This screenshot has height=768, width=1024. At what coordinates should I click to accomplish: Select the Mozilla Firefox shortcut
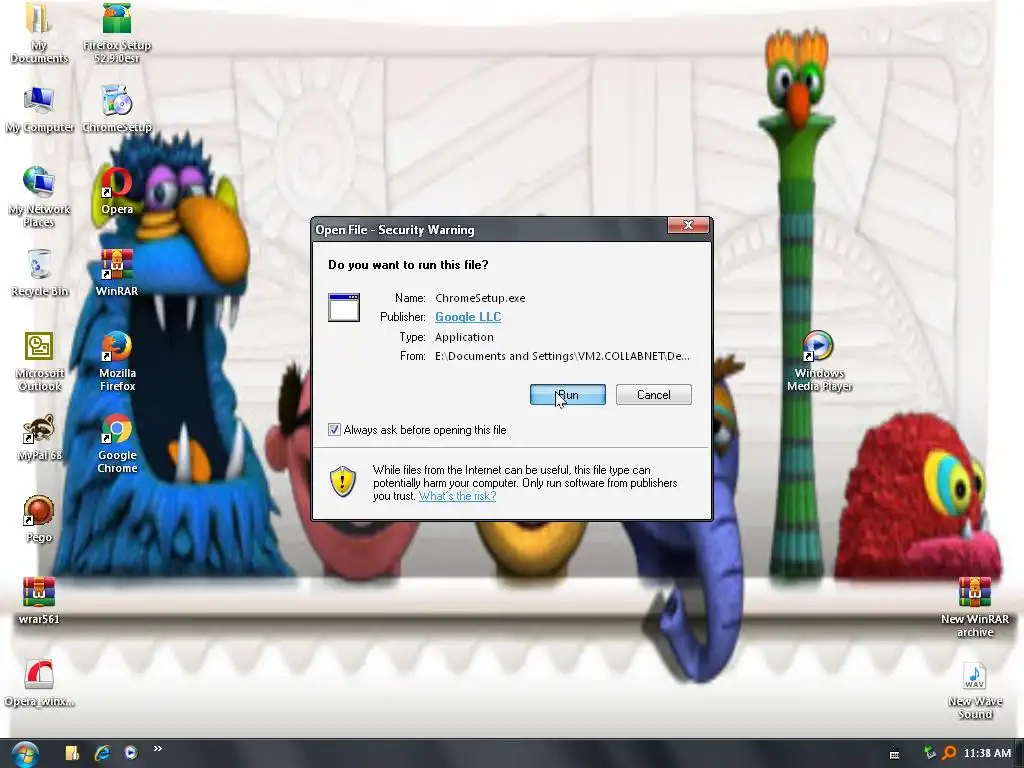click(117, 361)
